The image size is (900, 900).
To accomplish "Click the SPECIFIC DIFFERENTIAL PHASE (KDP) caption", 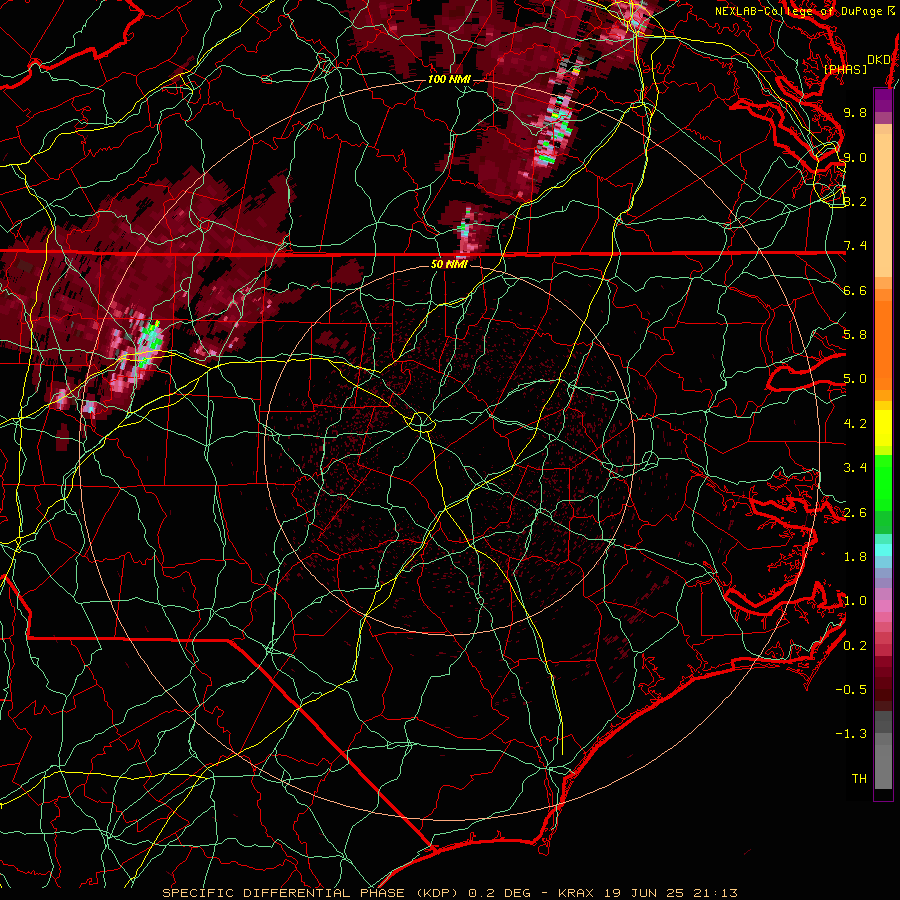I will pos(310,893).
